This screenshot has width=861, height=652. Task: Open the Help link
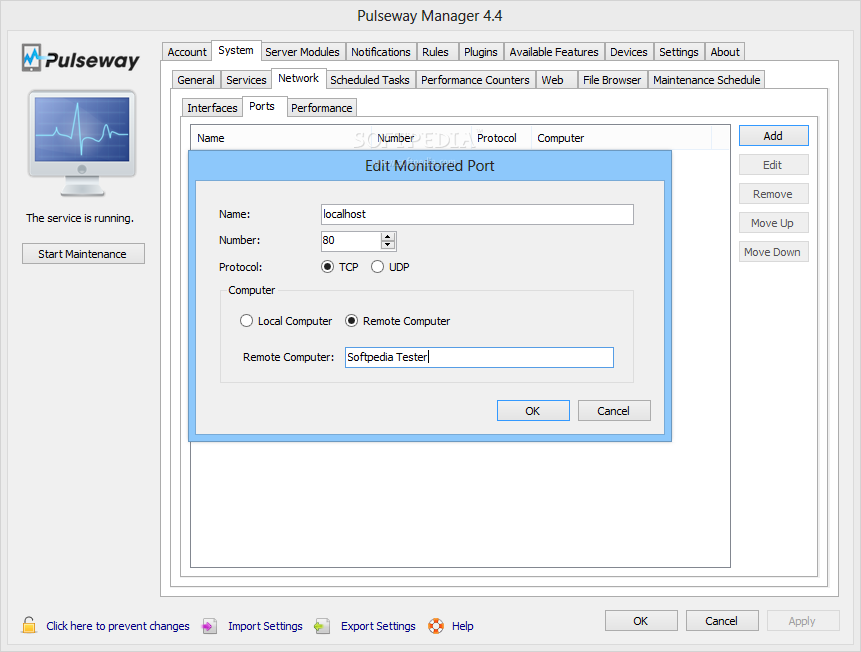pyautogui.click(x=463, y=626)
